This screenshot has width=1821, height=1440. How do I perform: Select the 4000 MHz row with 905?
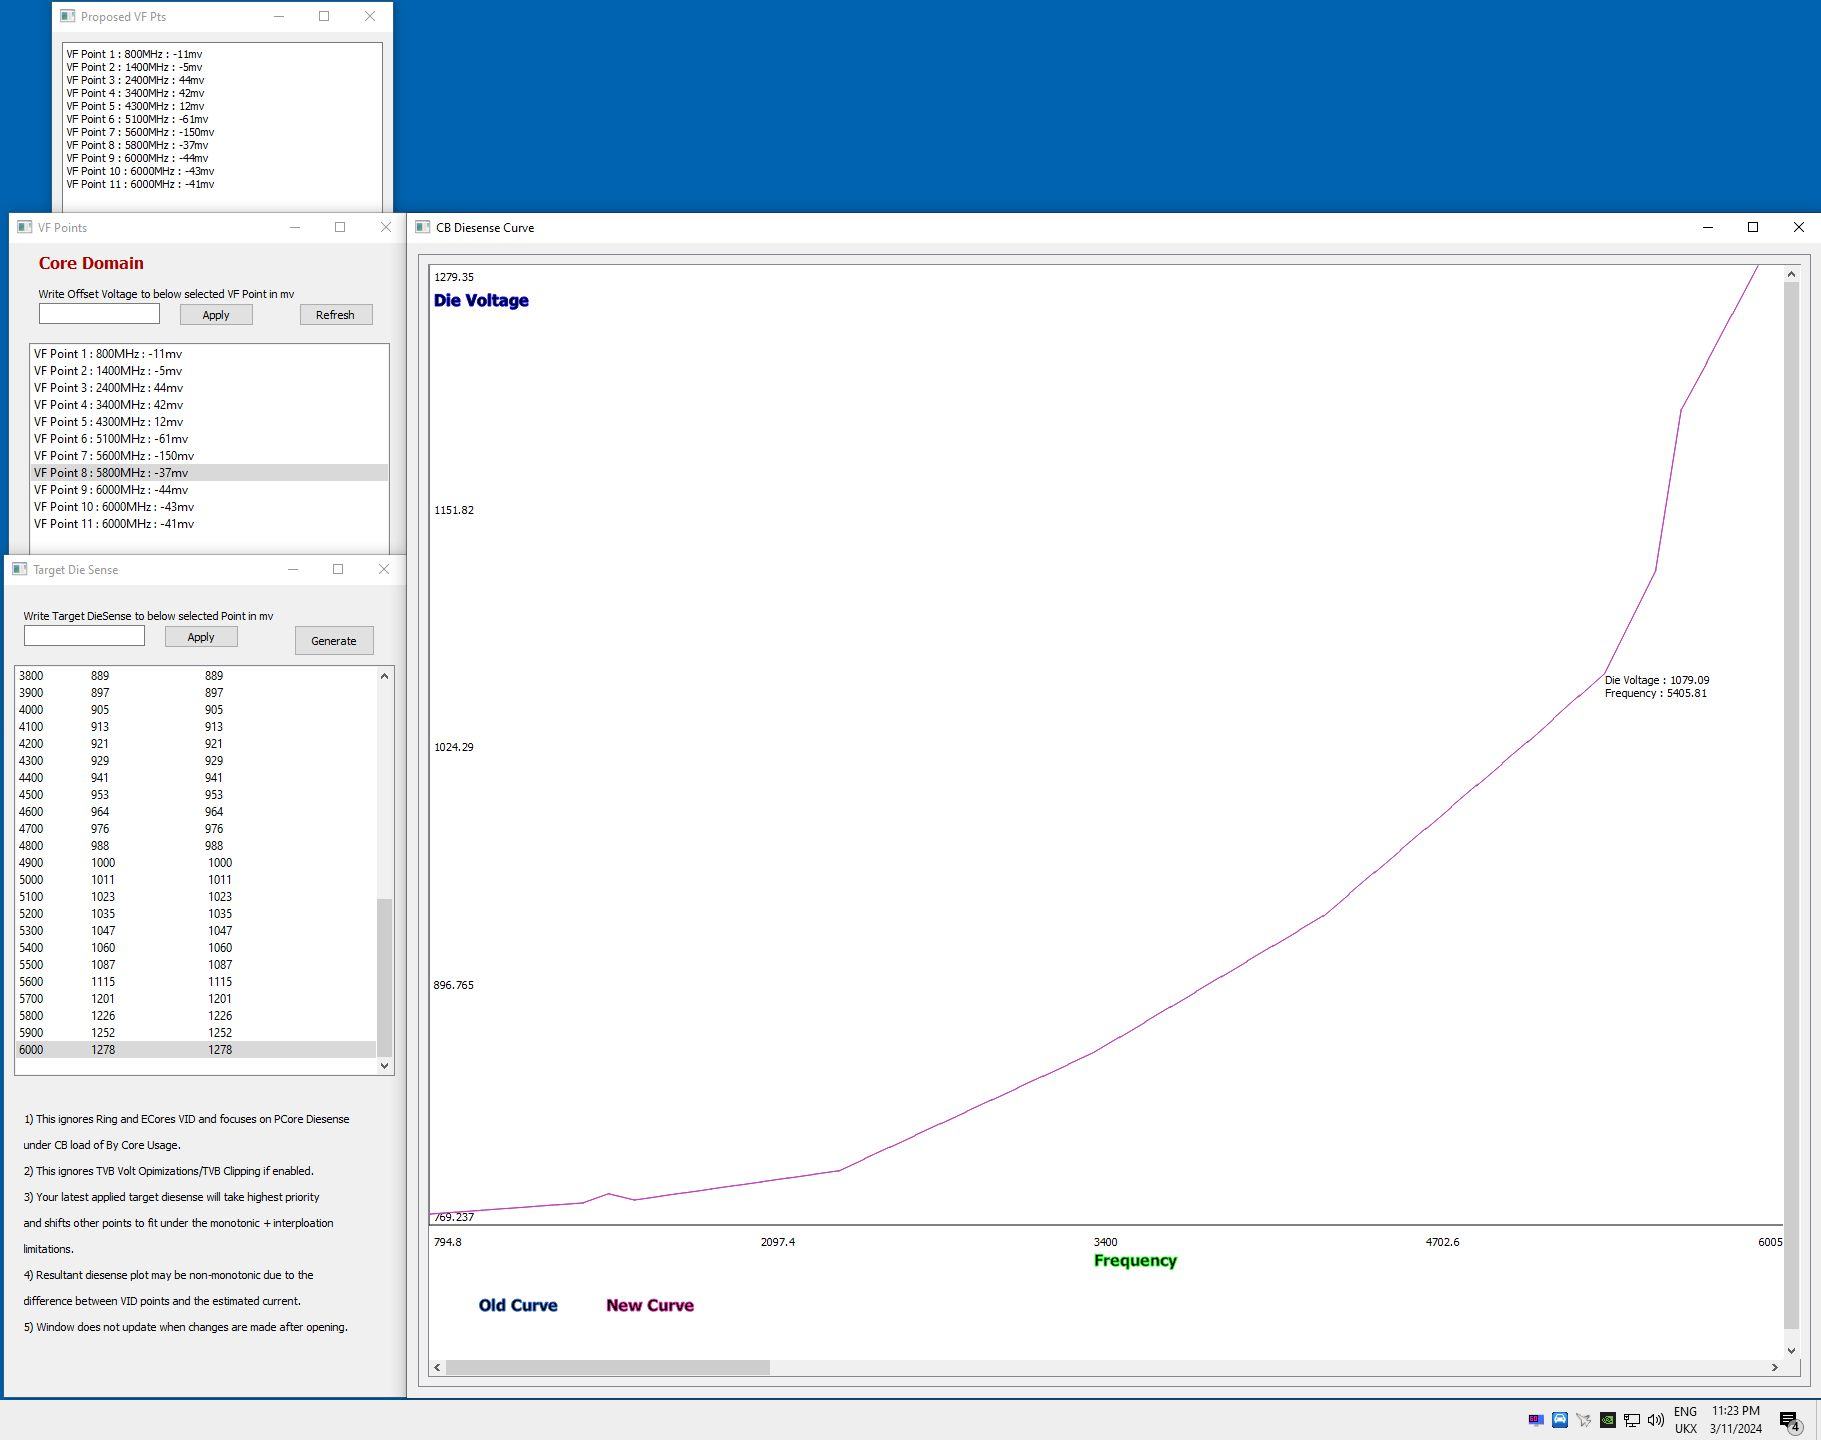196,710
